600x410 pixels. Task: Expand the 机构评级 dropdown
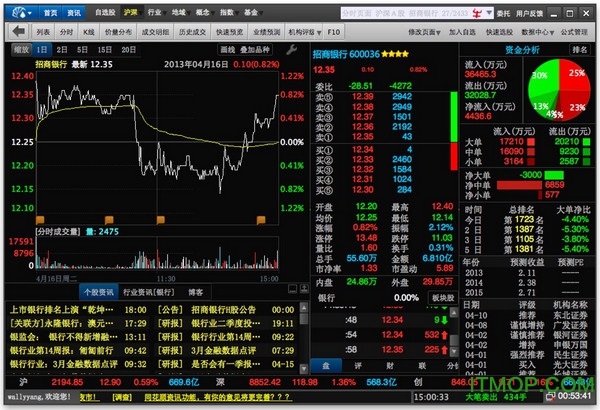coord(302,32)
